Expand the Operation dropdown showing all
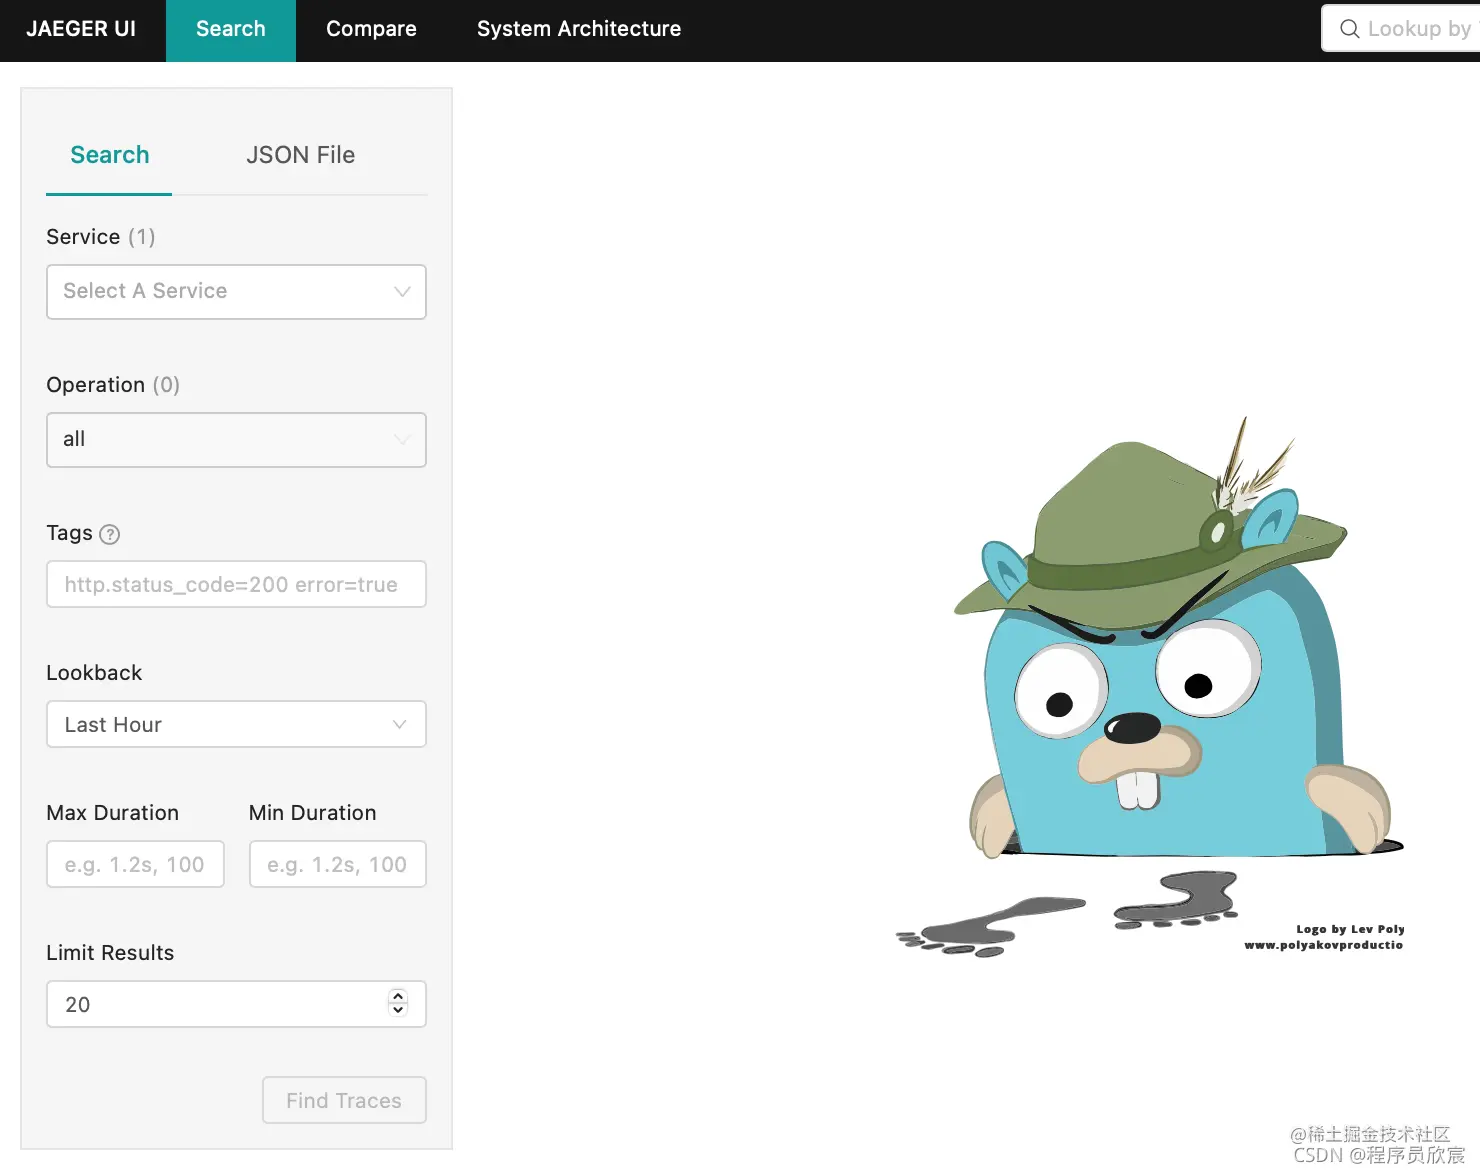The height and width of the screenshot is (1174, 1480). (x=236, y=440)
